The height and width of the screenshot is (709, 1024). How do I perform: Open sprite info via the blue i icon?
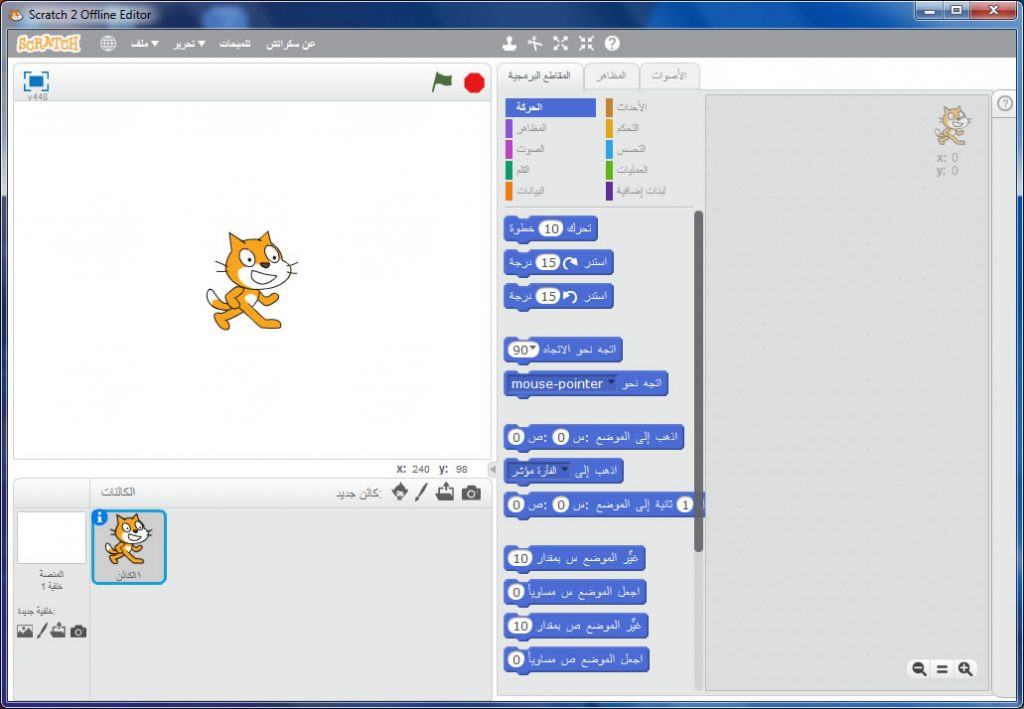[99, 517]
